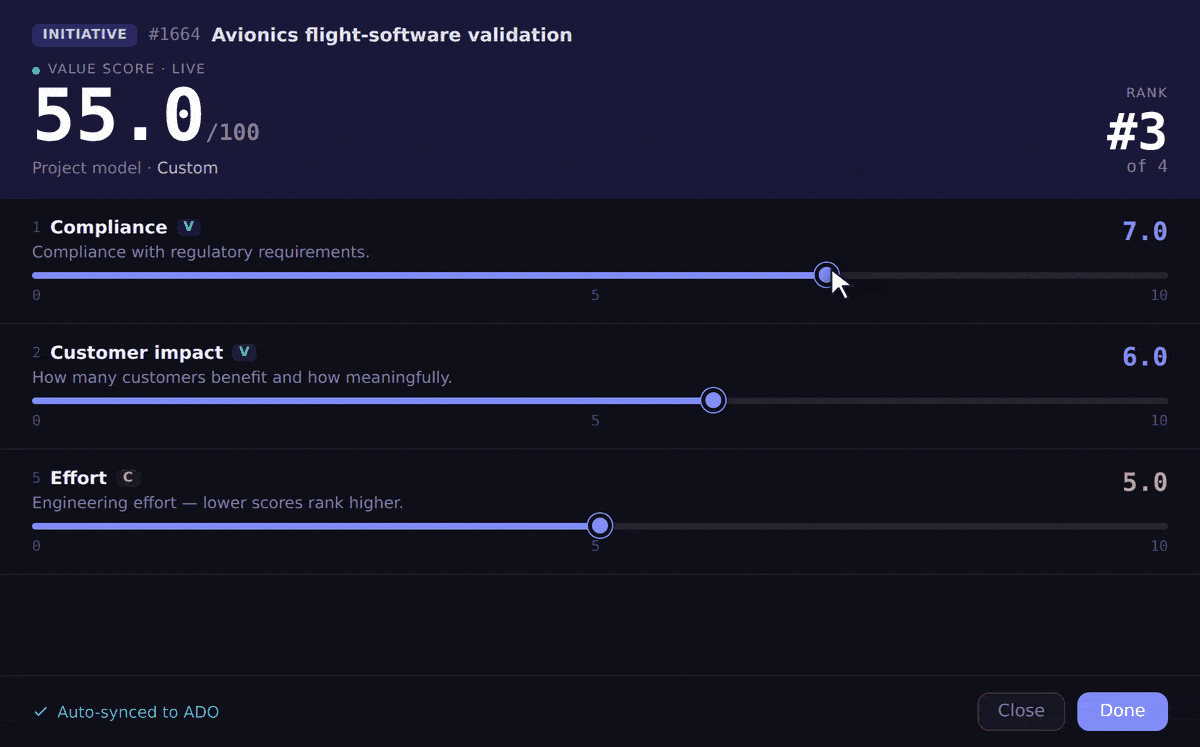Image resolution: width=1200 pixels, height=747 pixels.
Task: Click the rank #3 indicator
Action: (1137, 132)
